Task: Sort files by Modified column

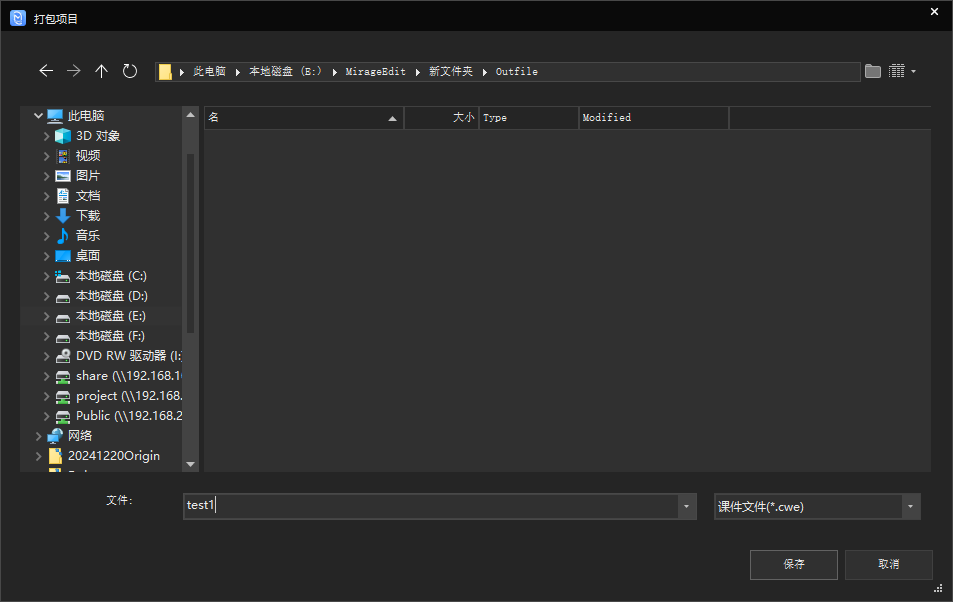Action: 653,118
